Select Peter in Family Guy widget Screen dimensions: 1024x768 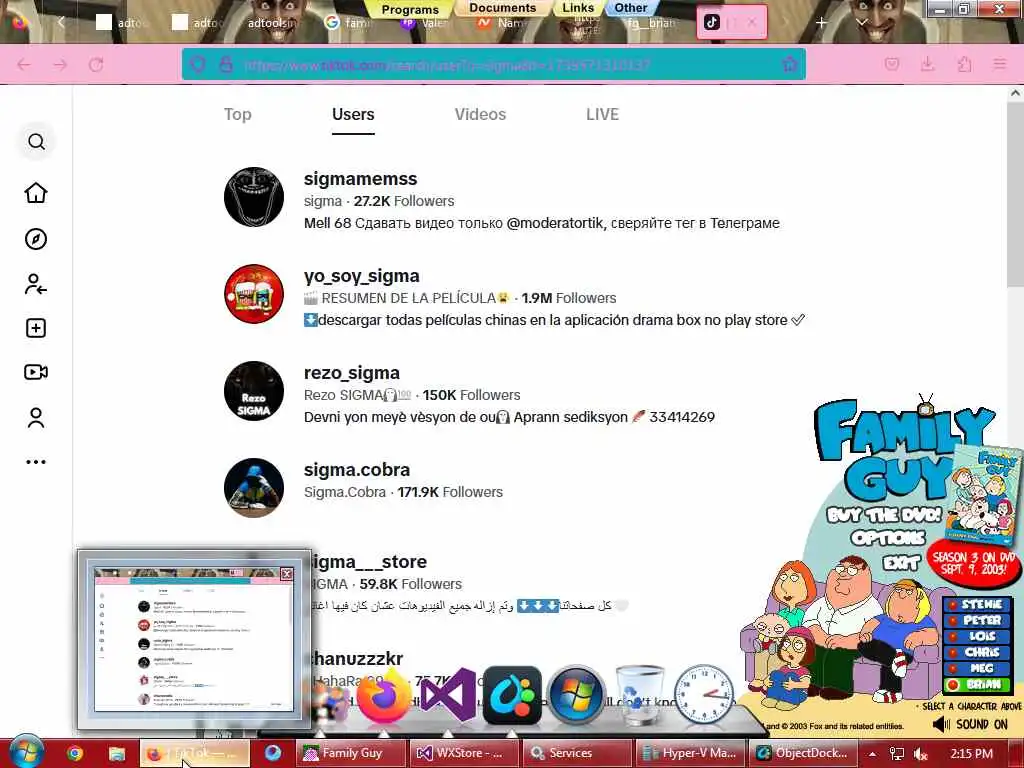[x=976, y=620]
